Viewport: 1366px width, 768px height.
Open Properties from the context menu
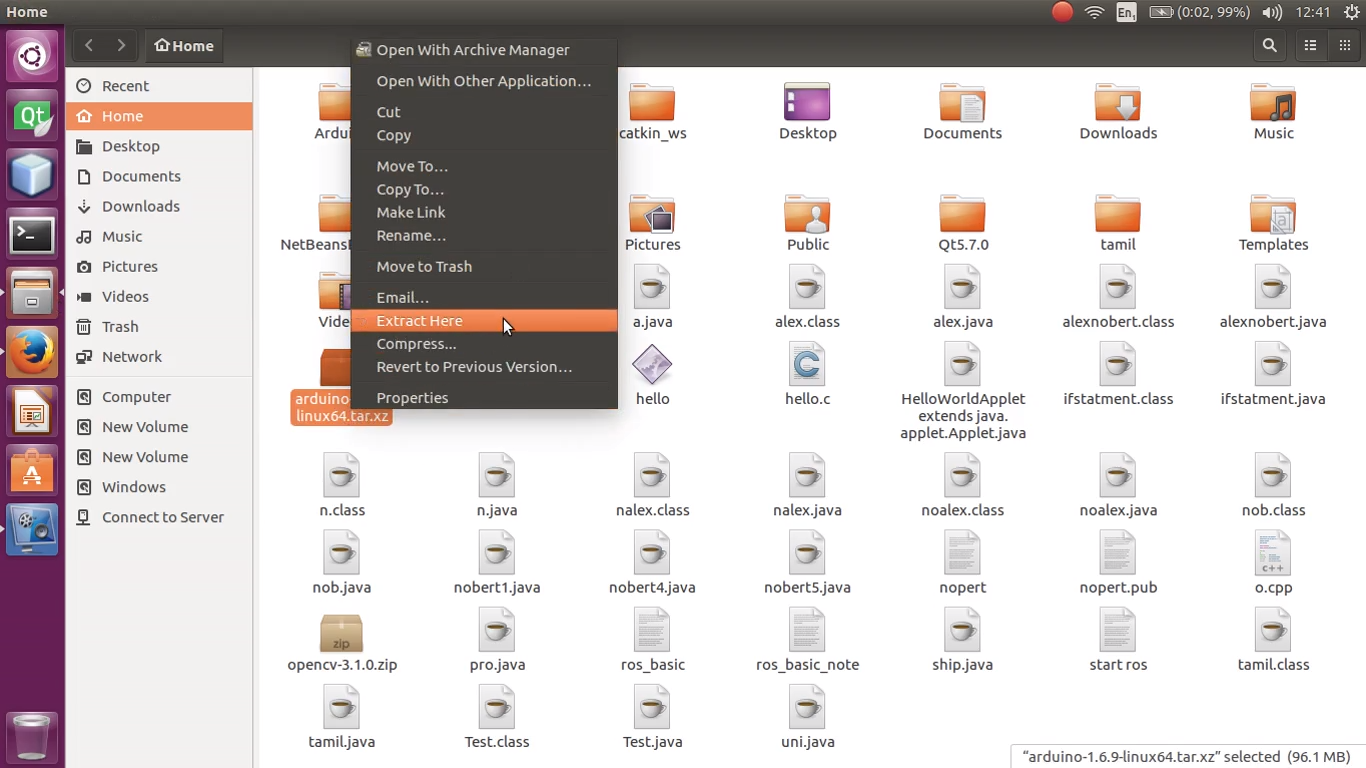[412, 397]
